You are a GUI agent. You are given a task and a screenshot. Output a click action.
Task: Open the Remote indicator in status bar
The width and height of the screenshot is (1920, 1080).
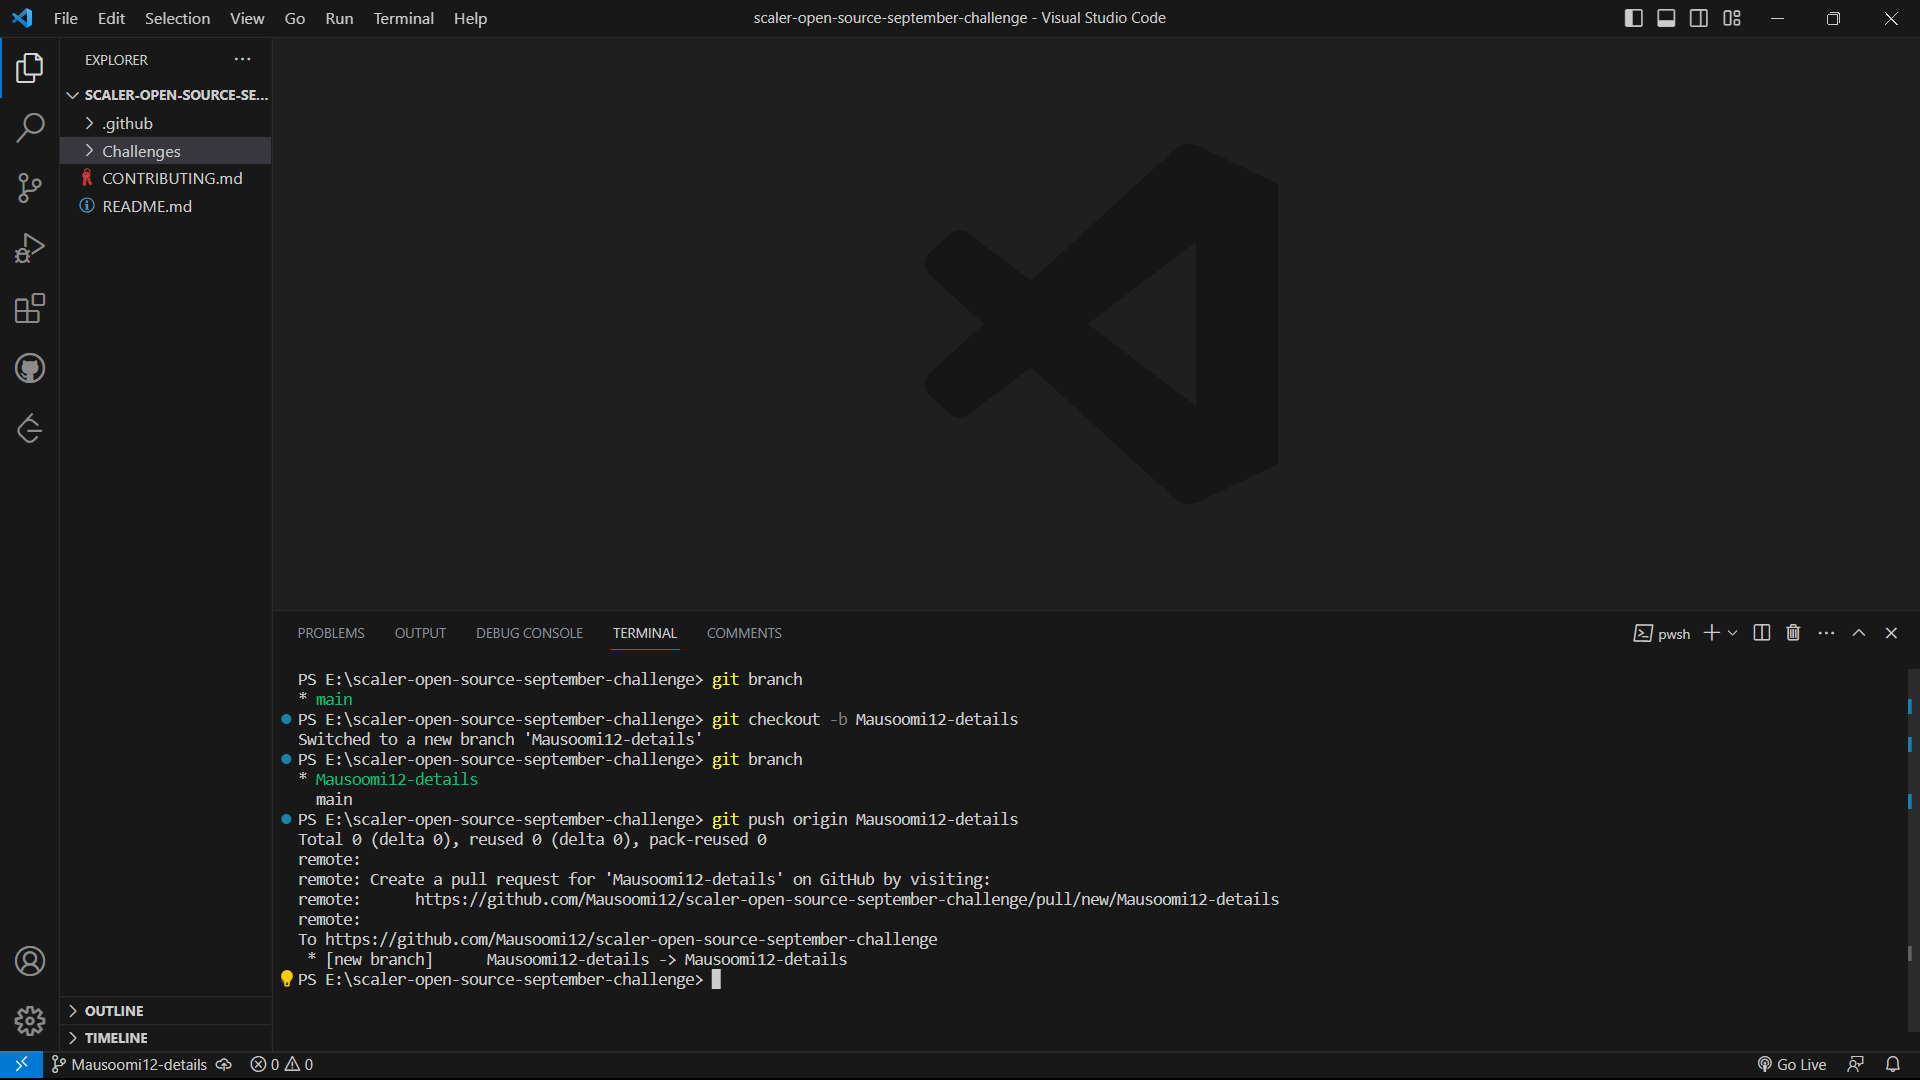tap(20, 1064)
